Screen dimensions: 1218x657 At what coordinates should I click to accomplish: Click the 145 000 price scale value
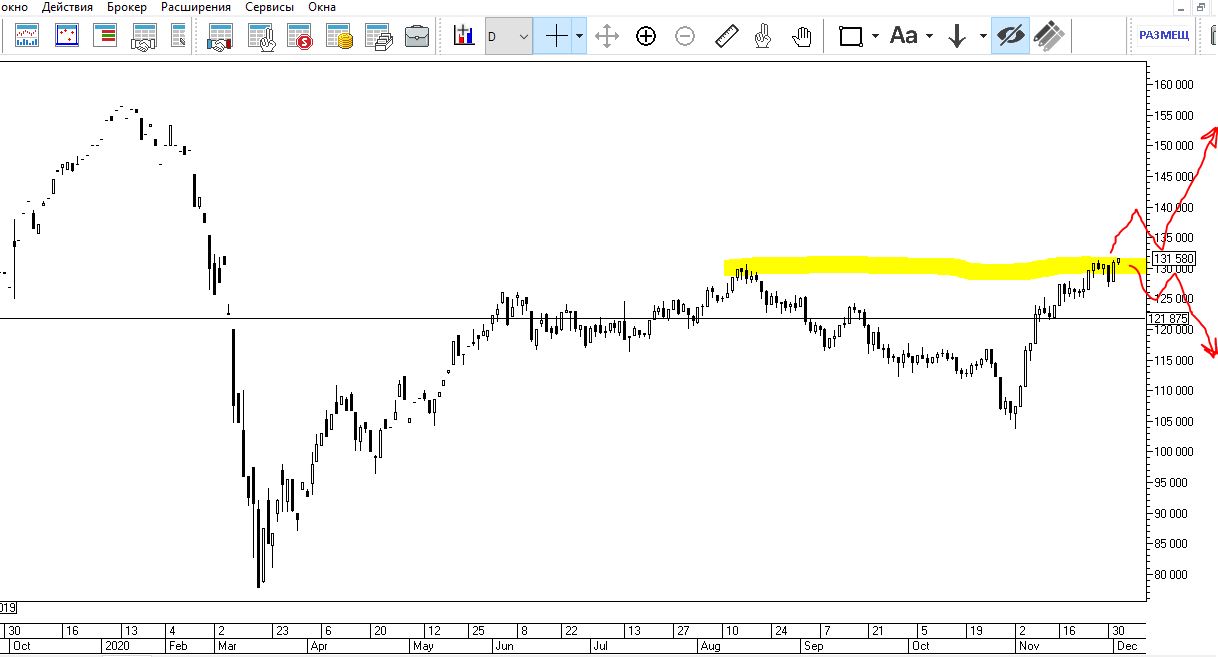[x=1174, y=177]
